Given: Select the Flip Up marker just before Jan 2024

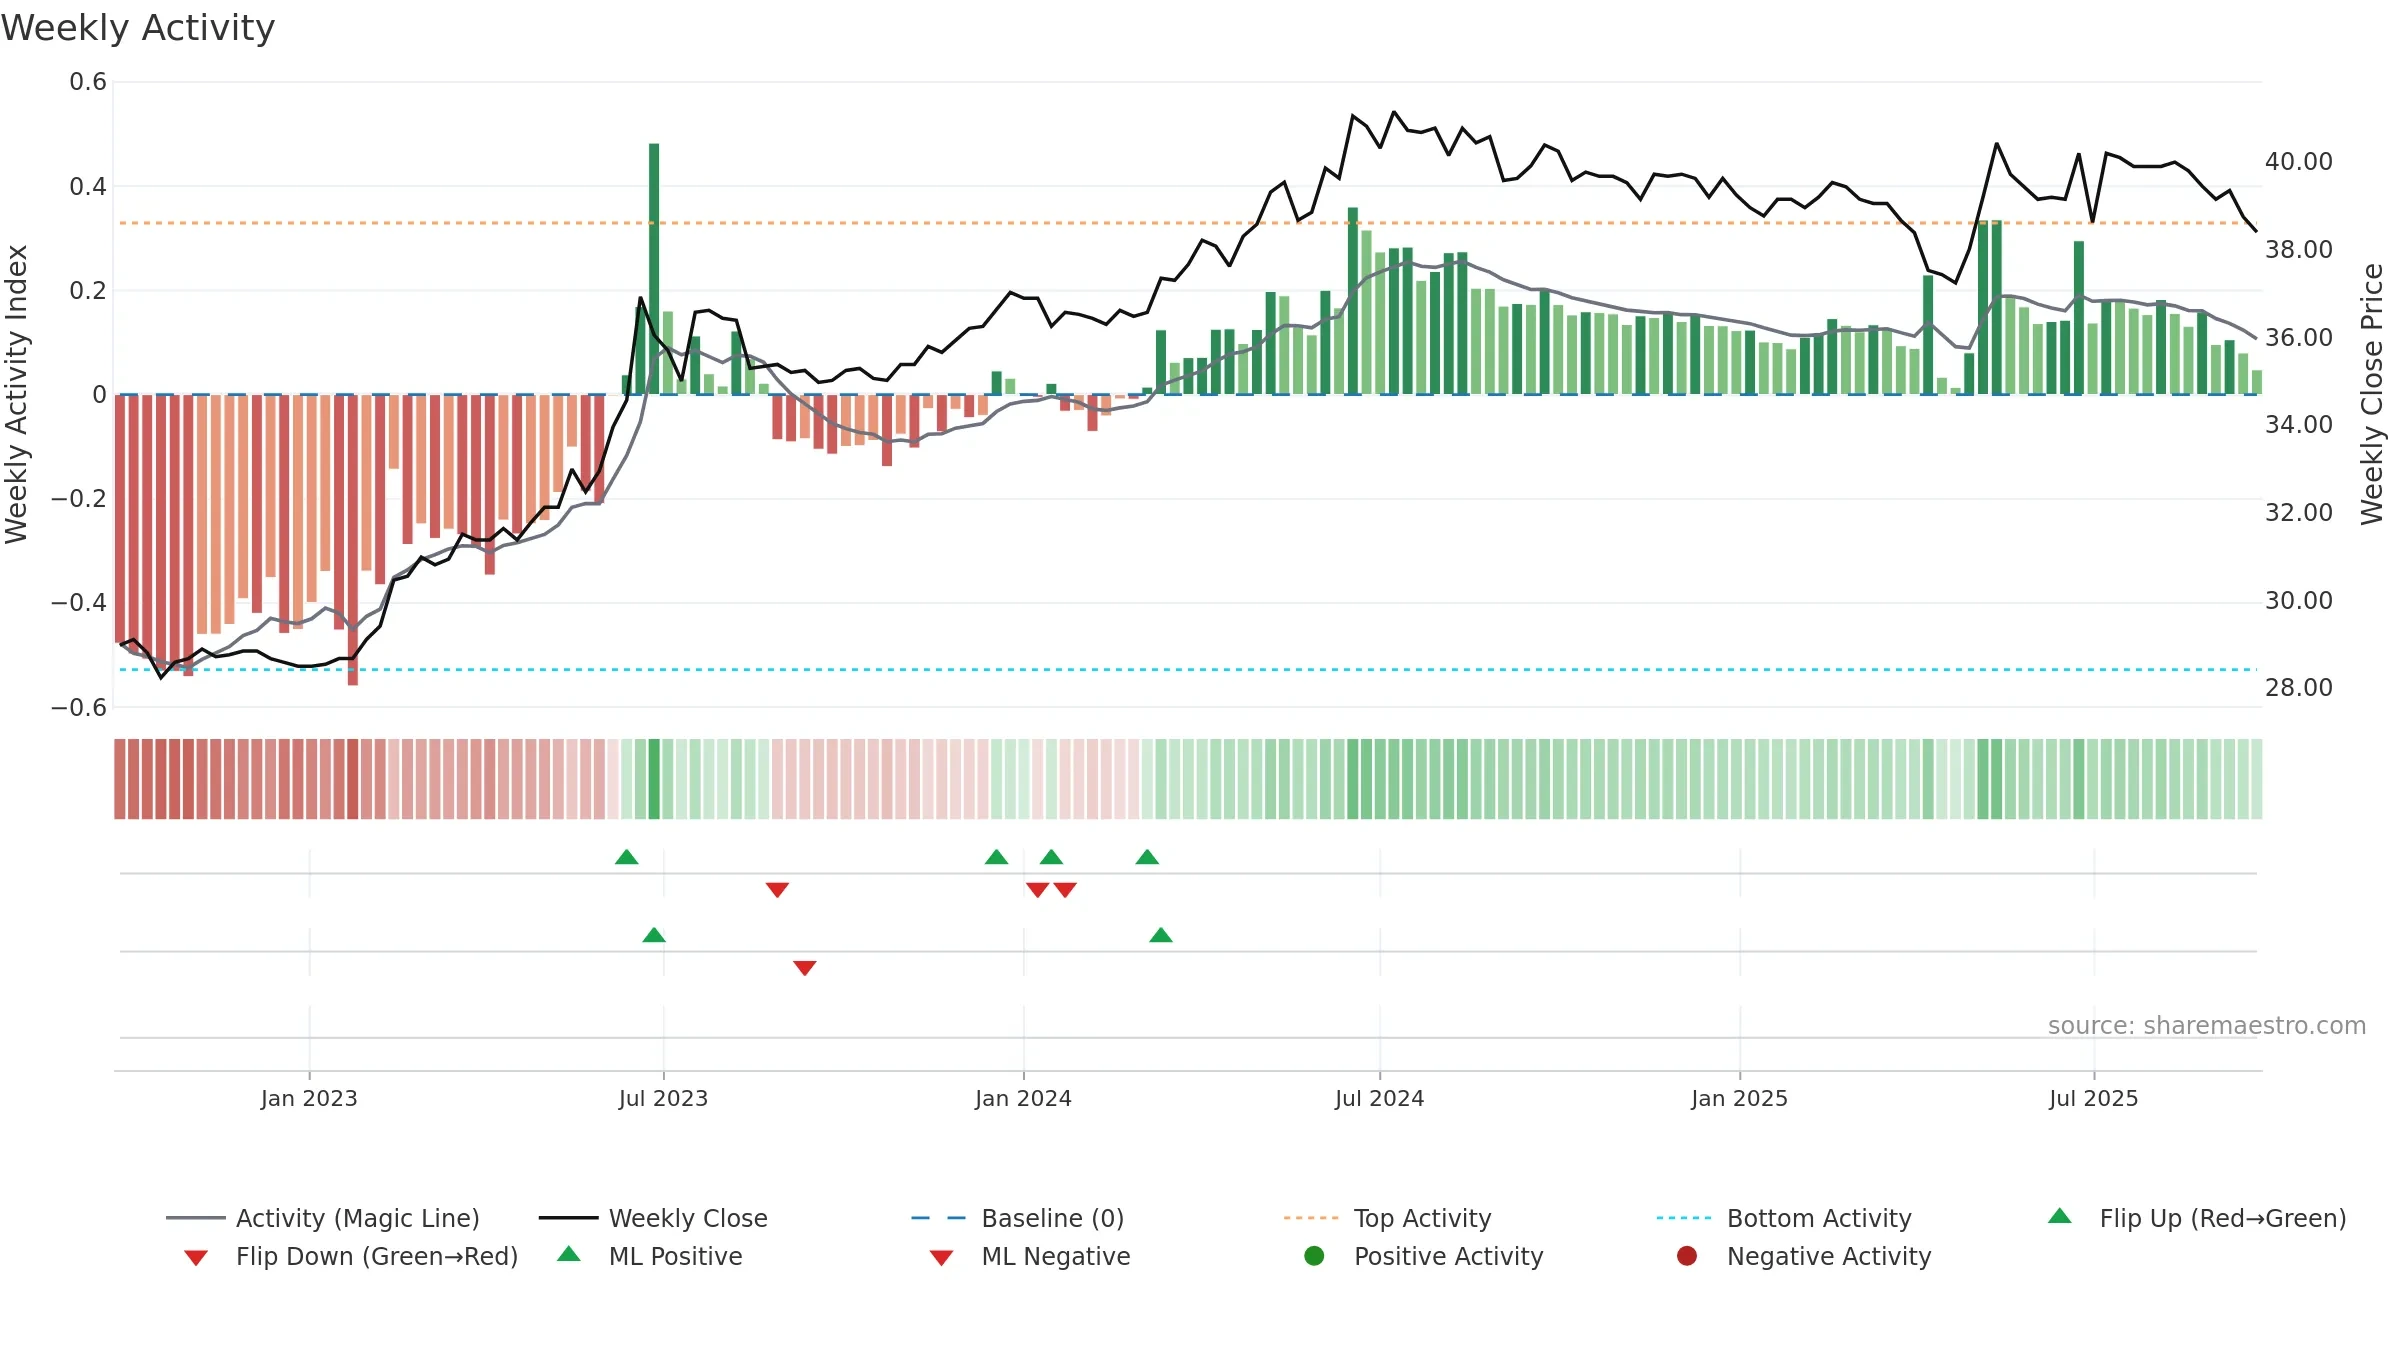Looking at the screenshot, I should (x=996, y=857).
